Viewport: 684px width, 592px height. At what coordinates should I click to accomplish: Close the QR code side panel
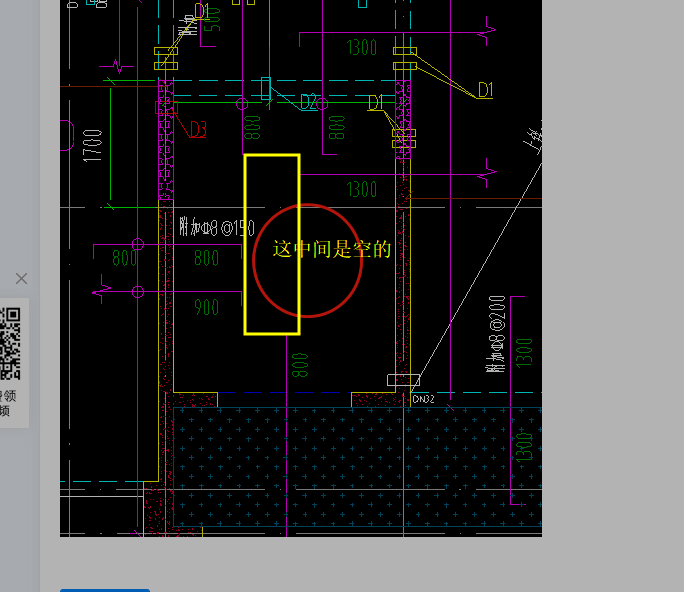pos(21,278)
